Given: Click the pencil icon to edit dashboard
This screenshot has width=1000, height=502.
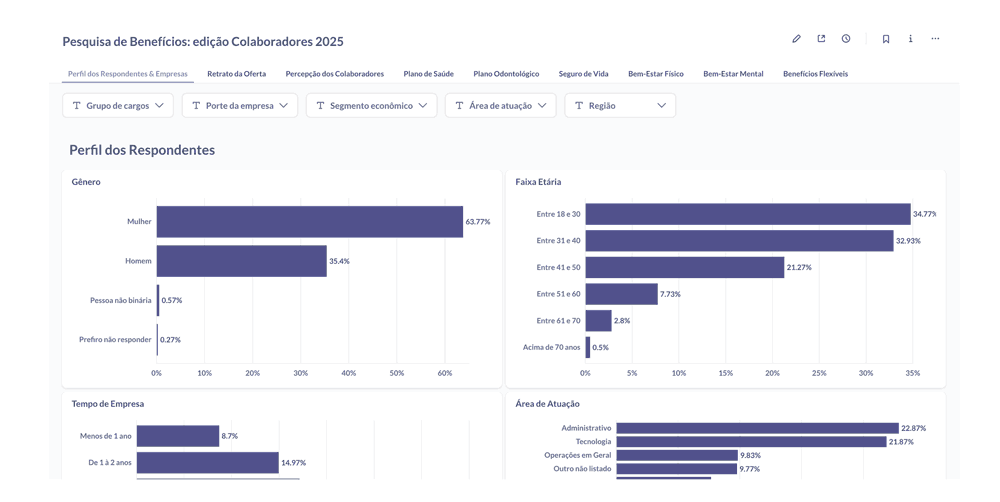Looking at the screenshot, I should coord(796,39).
